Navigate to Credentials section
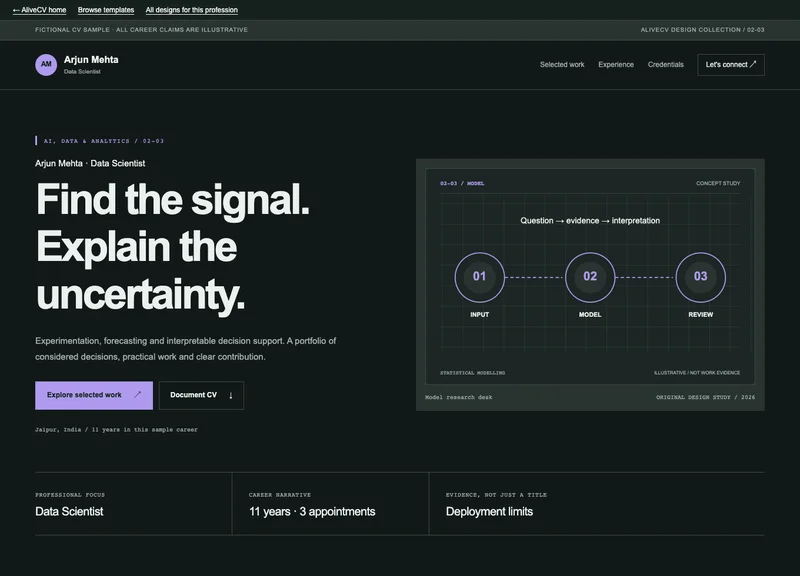 [x=665, y=65]
